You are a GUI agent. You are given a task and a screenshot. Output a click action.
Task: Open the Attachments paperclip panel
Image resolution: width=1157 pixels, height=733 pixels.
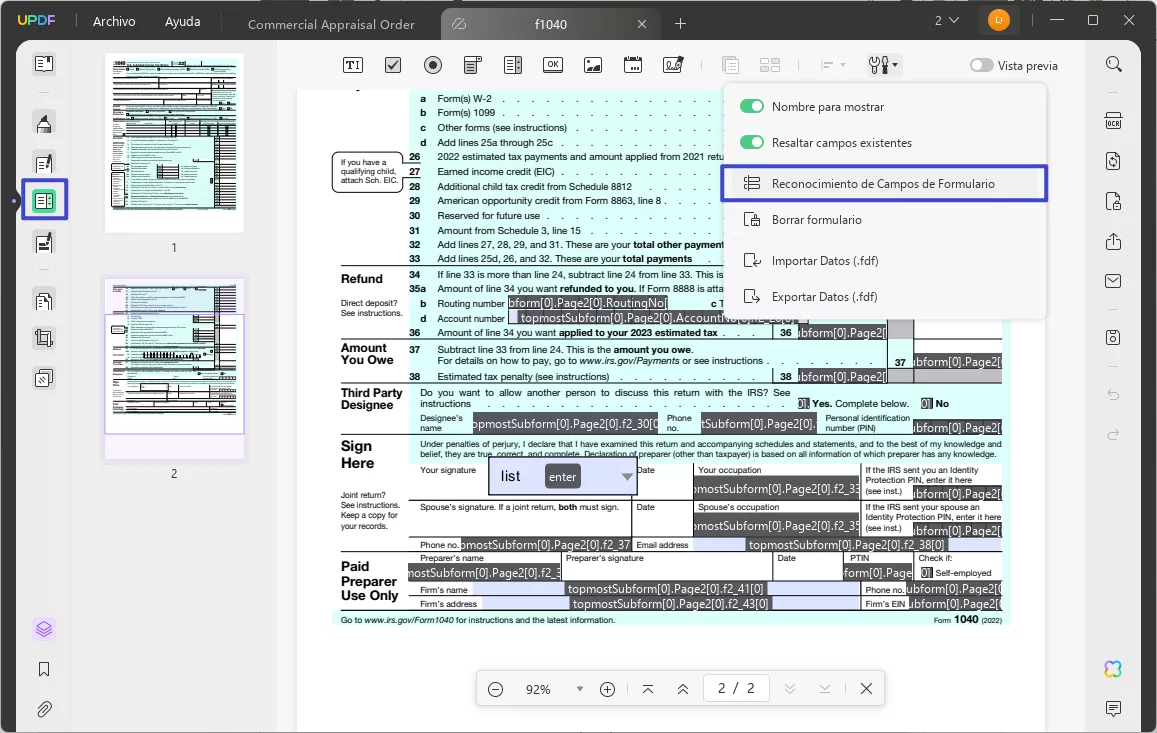point(44,709)
